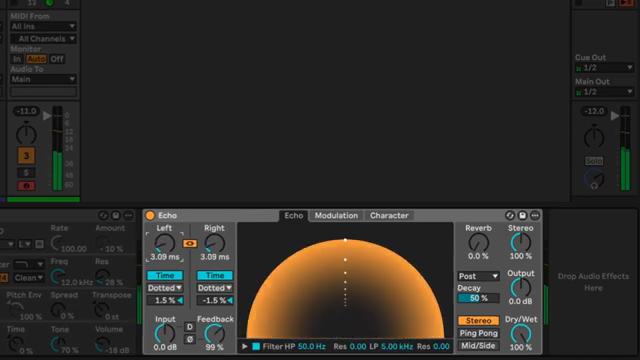Toggle Left channel Time sync button

tap(165, 276)
